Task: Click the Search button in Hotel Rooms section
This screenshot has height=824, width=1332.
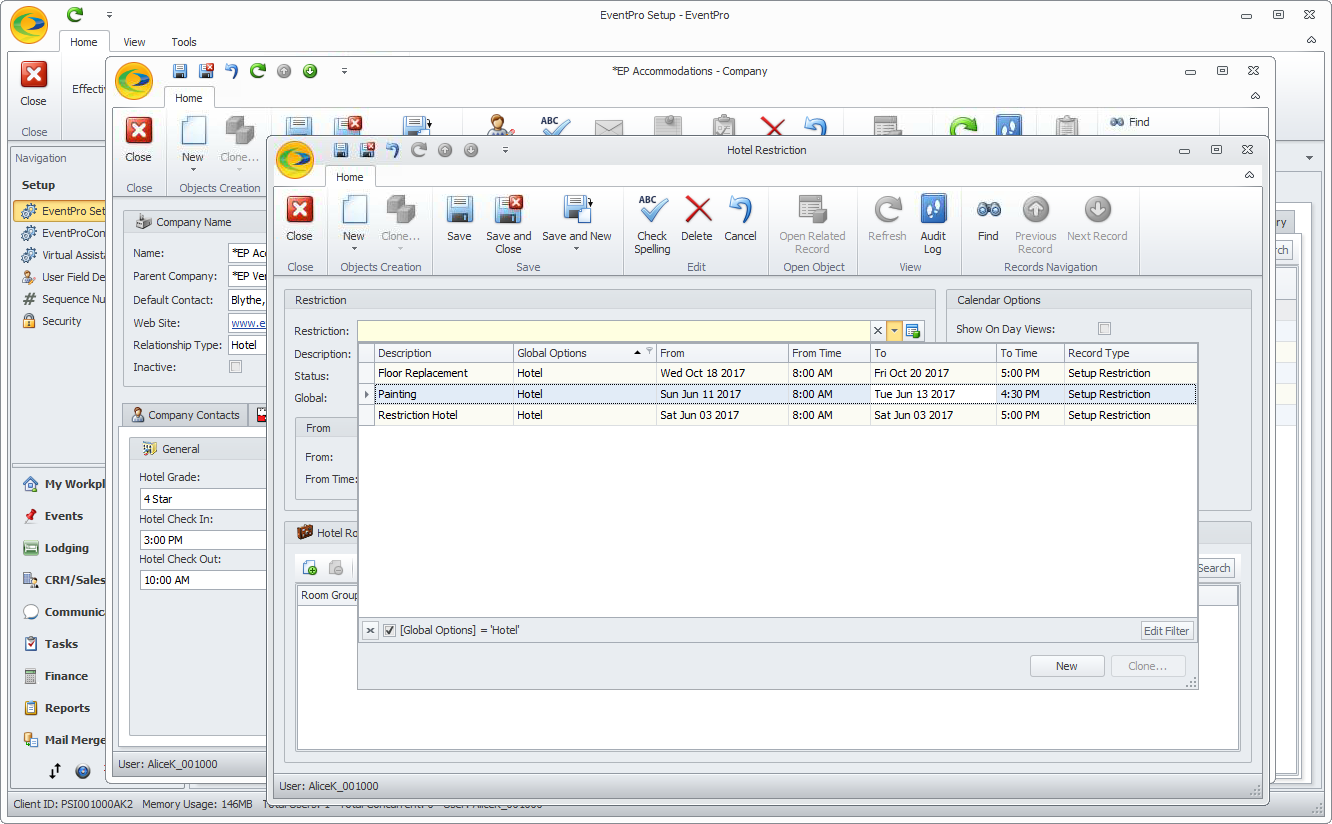Action: [1214, 568]
